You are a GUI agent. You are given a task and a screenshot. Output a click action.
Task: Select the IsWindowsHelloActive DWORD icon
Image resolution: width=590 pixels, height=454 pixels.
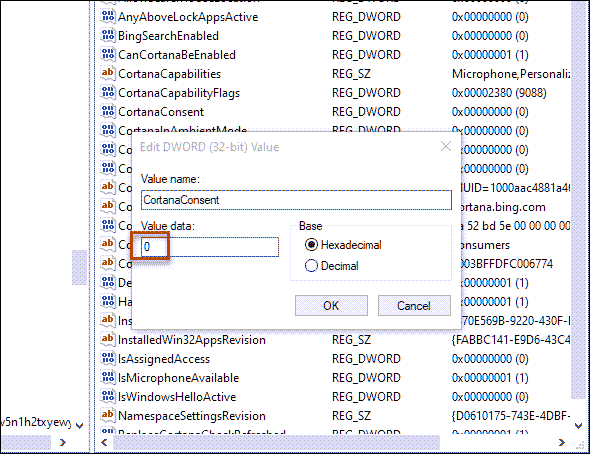108,396
